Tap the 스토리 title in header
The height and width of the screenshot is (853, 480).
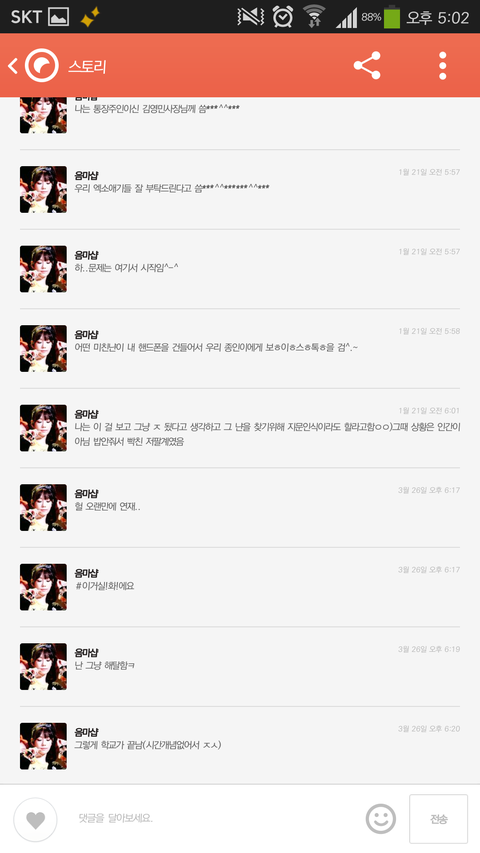pos(87,66)
